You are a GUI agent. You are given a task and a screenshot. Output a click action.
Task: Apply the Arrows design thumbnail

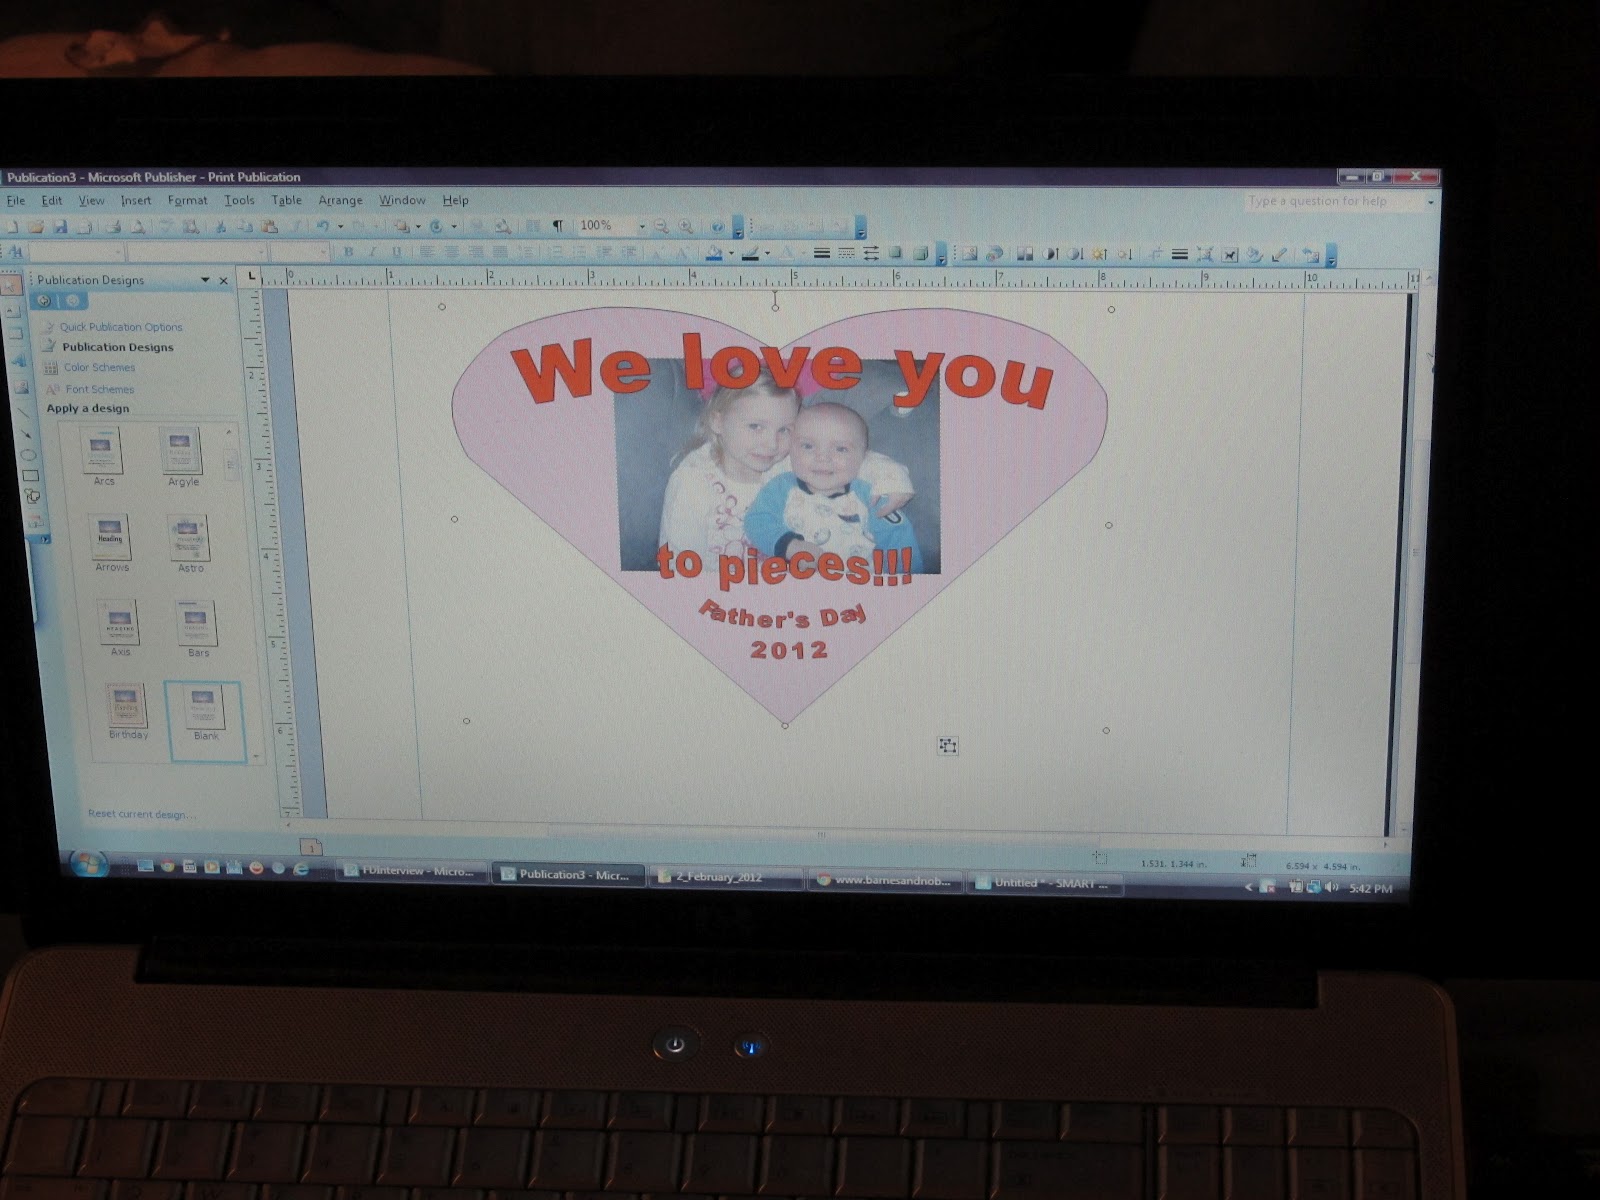click(x=109, y=538)
